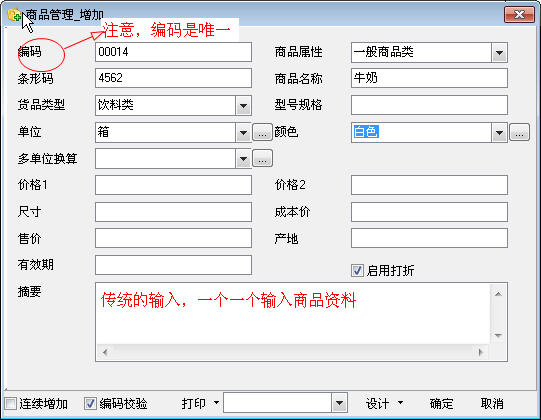The height and width of the screenshot is (420, 541).
Task: Open the color (颜色) ellipsis browse button
Action: point(519,132)
